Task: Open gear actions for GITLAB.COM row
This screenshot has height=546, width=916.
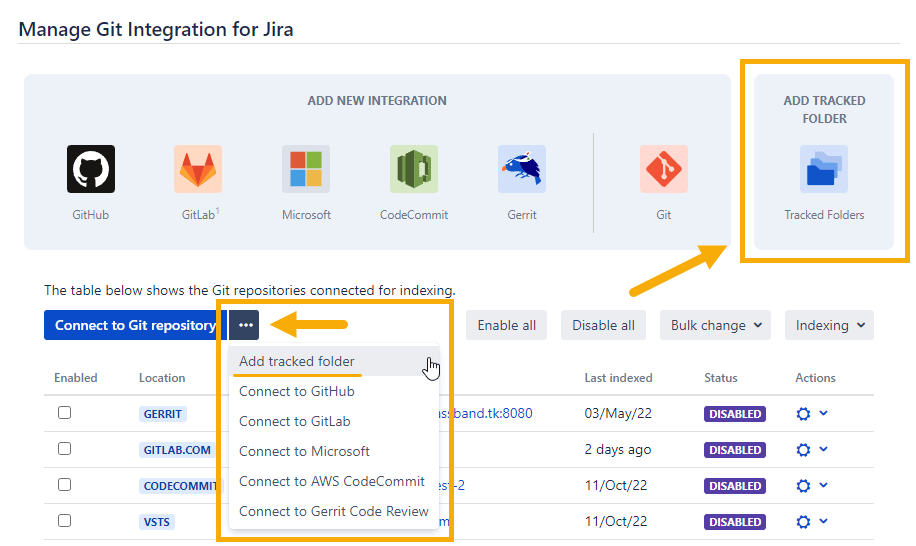Action: pyautogui.click(x=803, y=450)
